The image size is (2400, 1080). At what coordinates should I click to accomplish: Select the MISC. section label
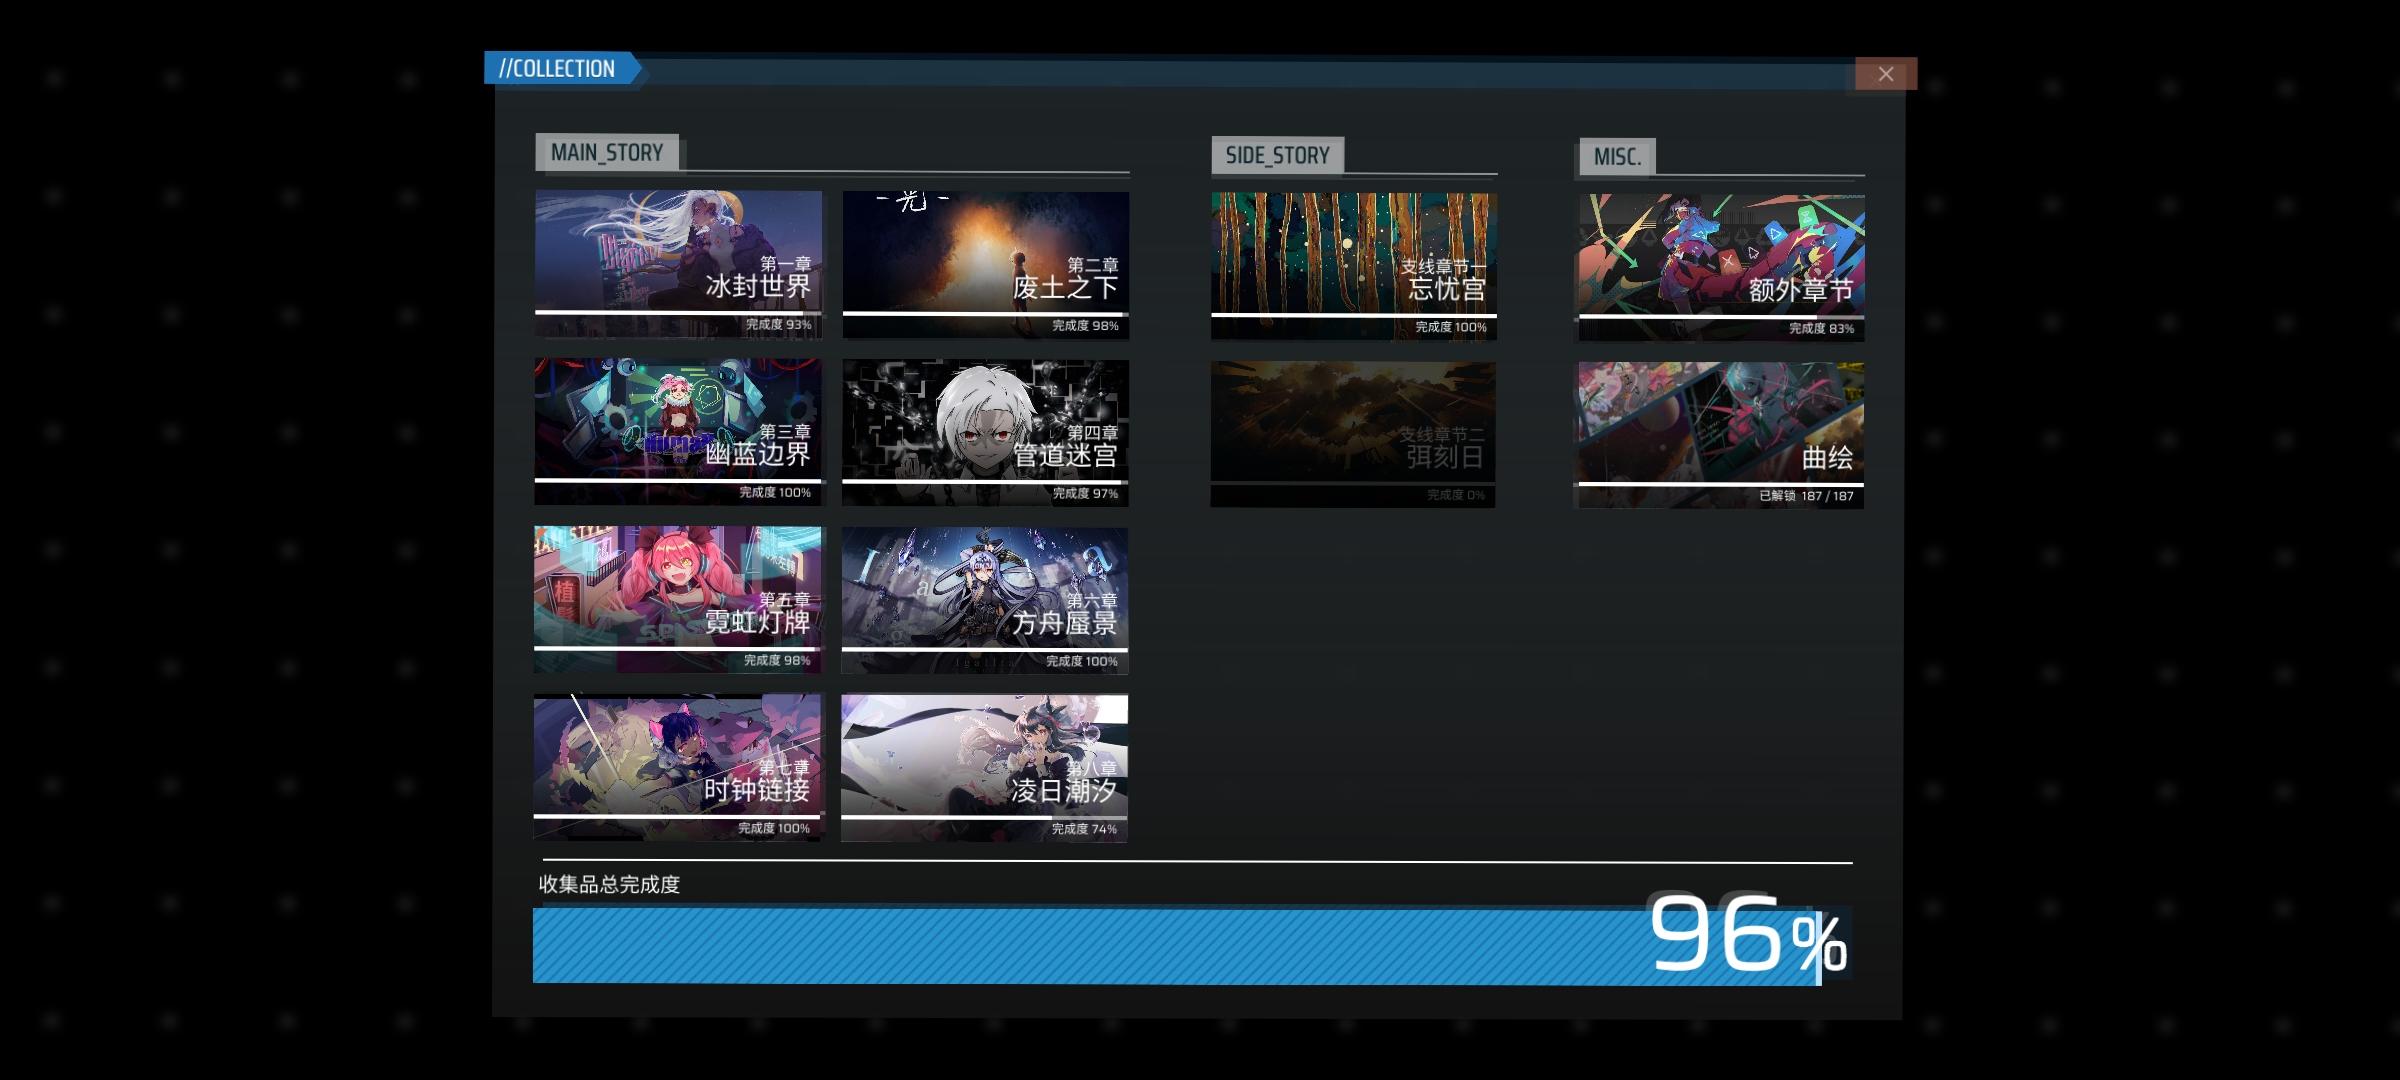click(1617, 157)
